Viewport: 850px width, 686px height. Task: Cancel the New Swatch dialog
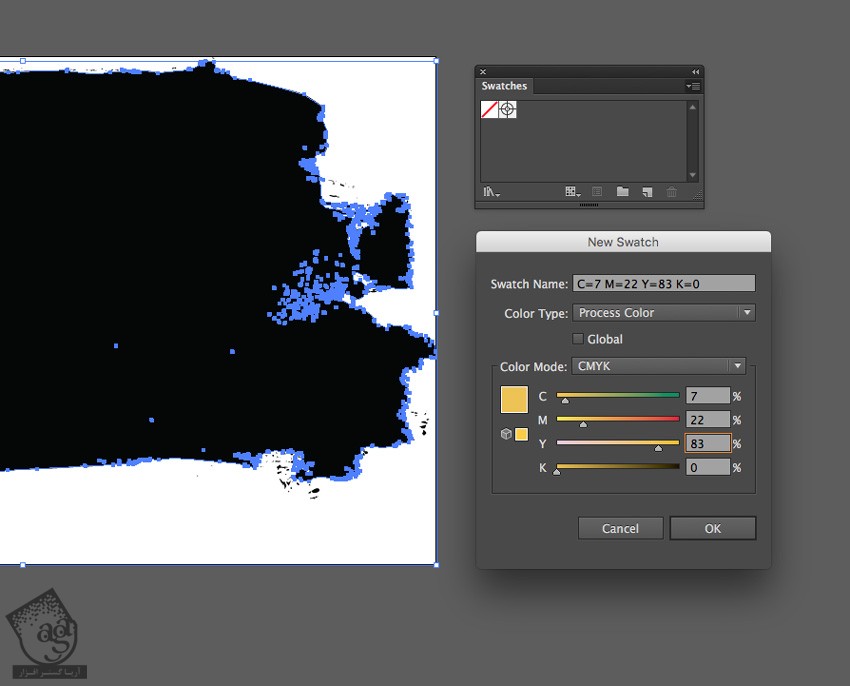coord(620,528)
